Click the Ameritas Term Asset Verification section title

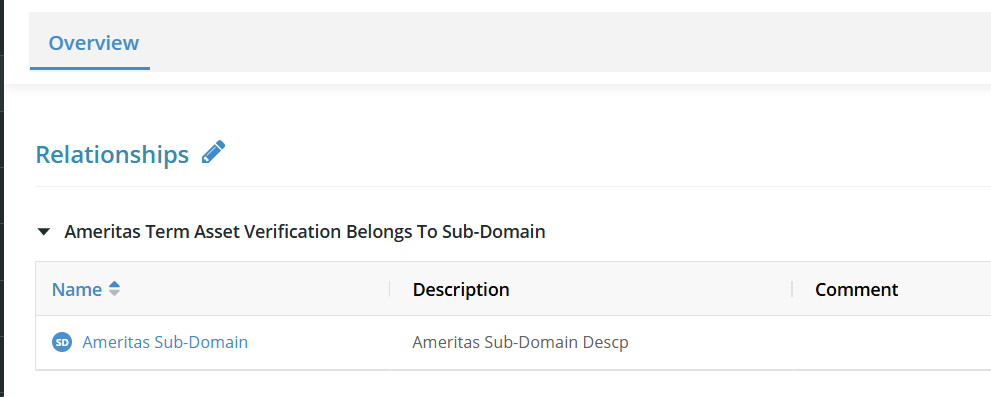[305, 232]
